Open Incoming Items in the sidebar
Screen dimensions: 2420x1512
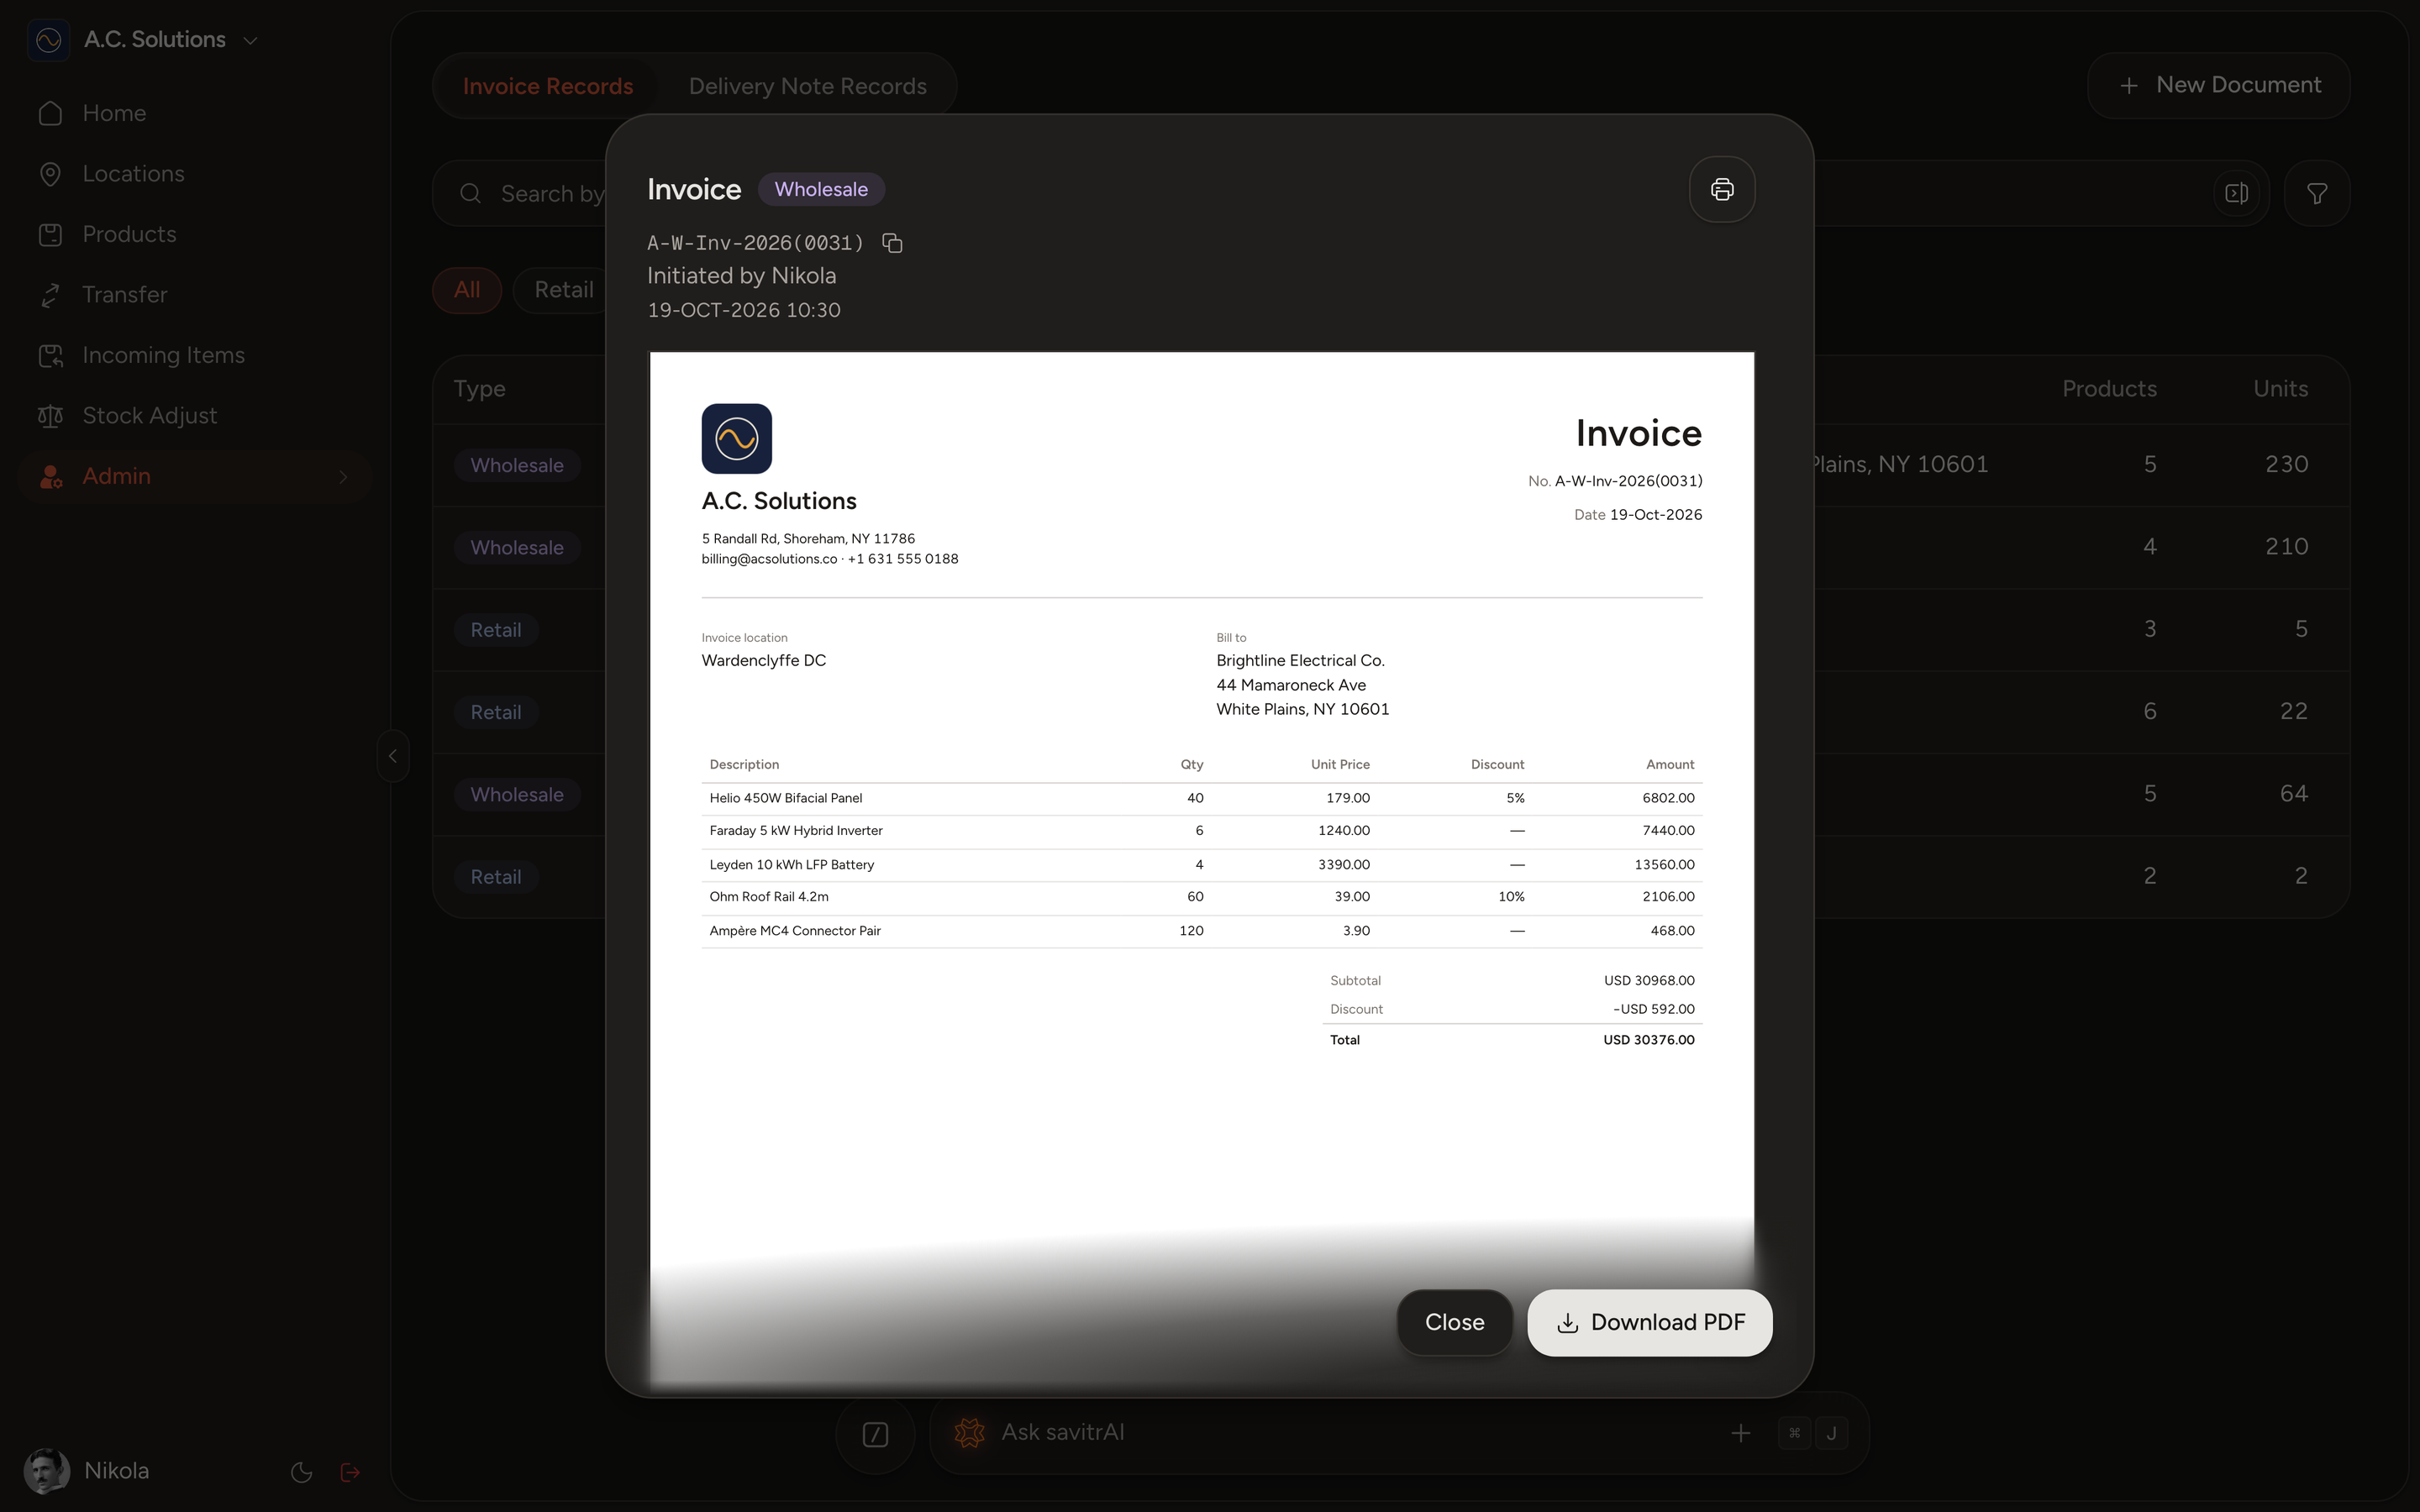(195, 355)
